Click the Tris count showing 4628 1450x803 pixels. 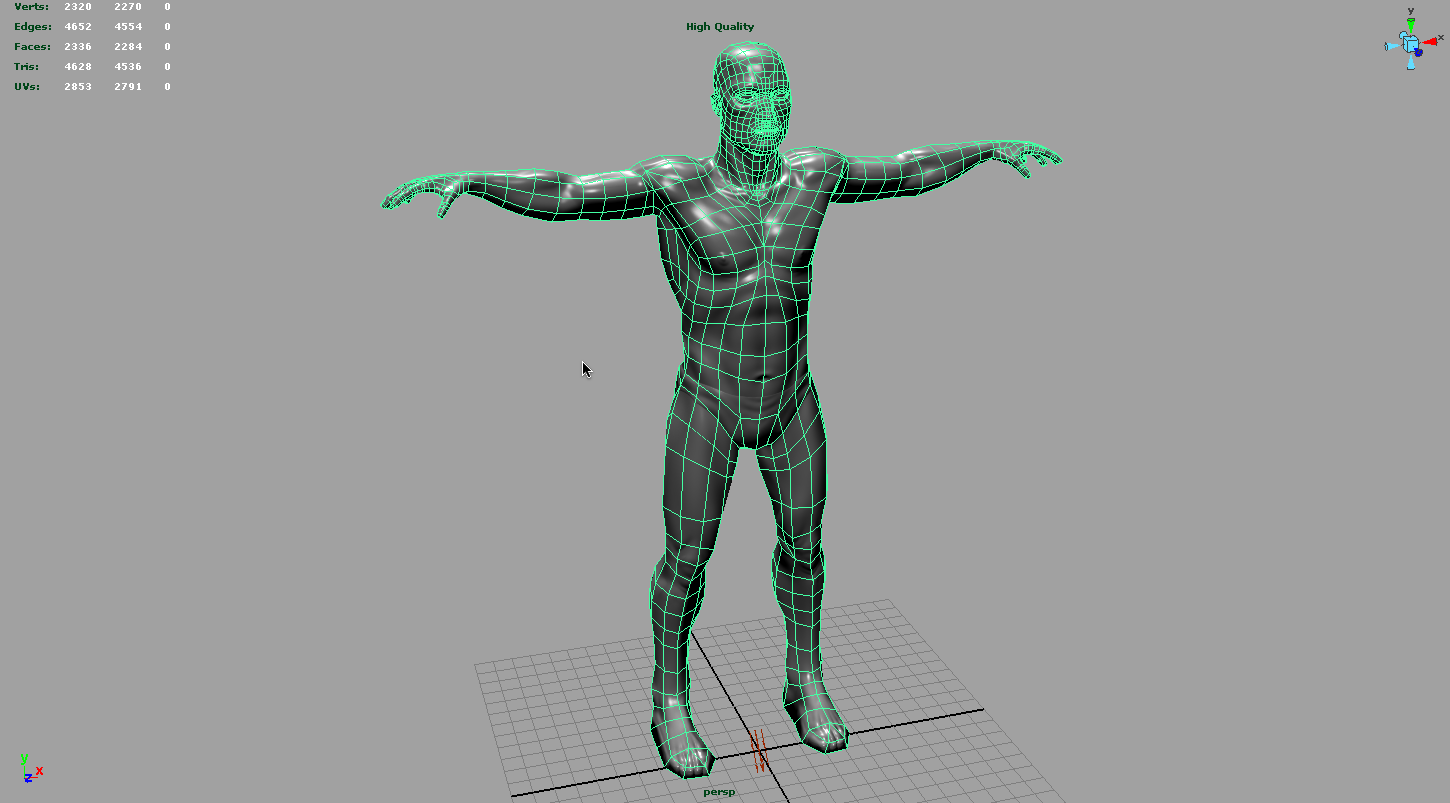pos(78,66)
